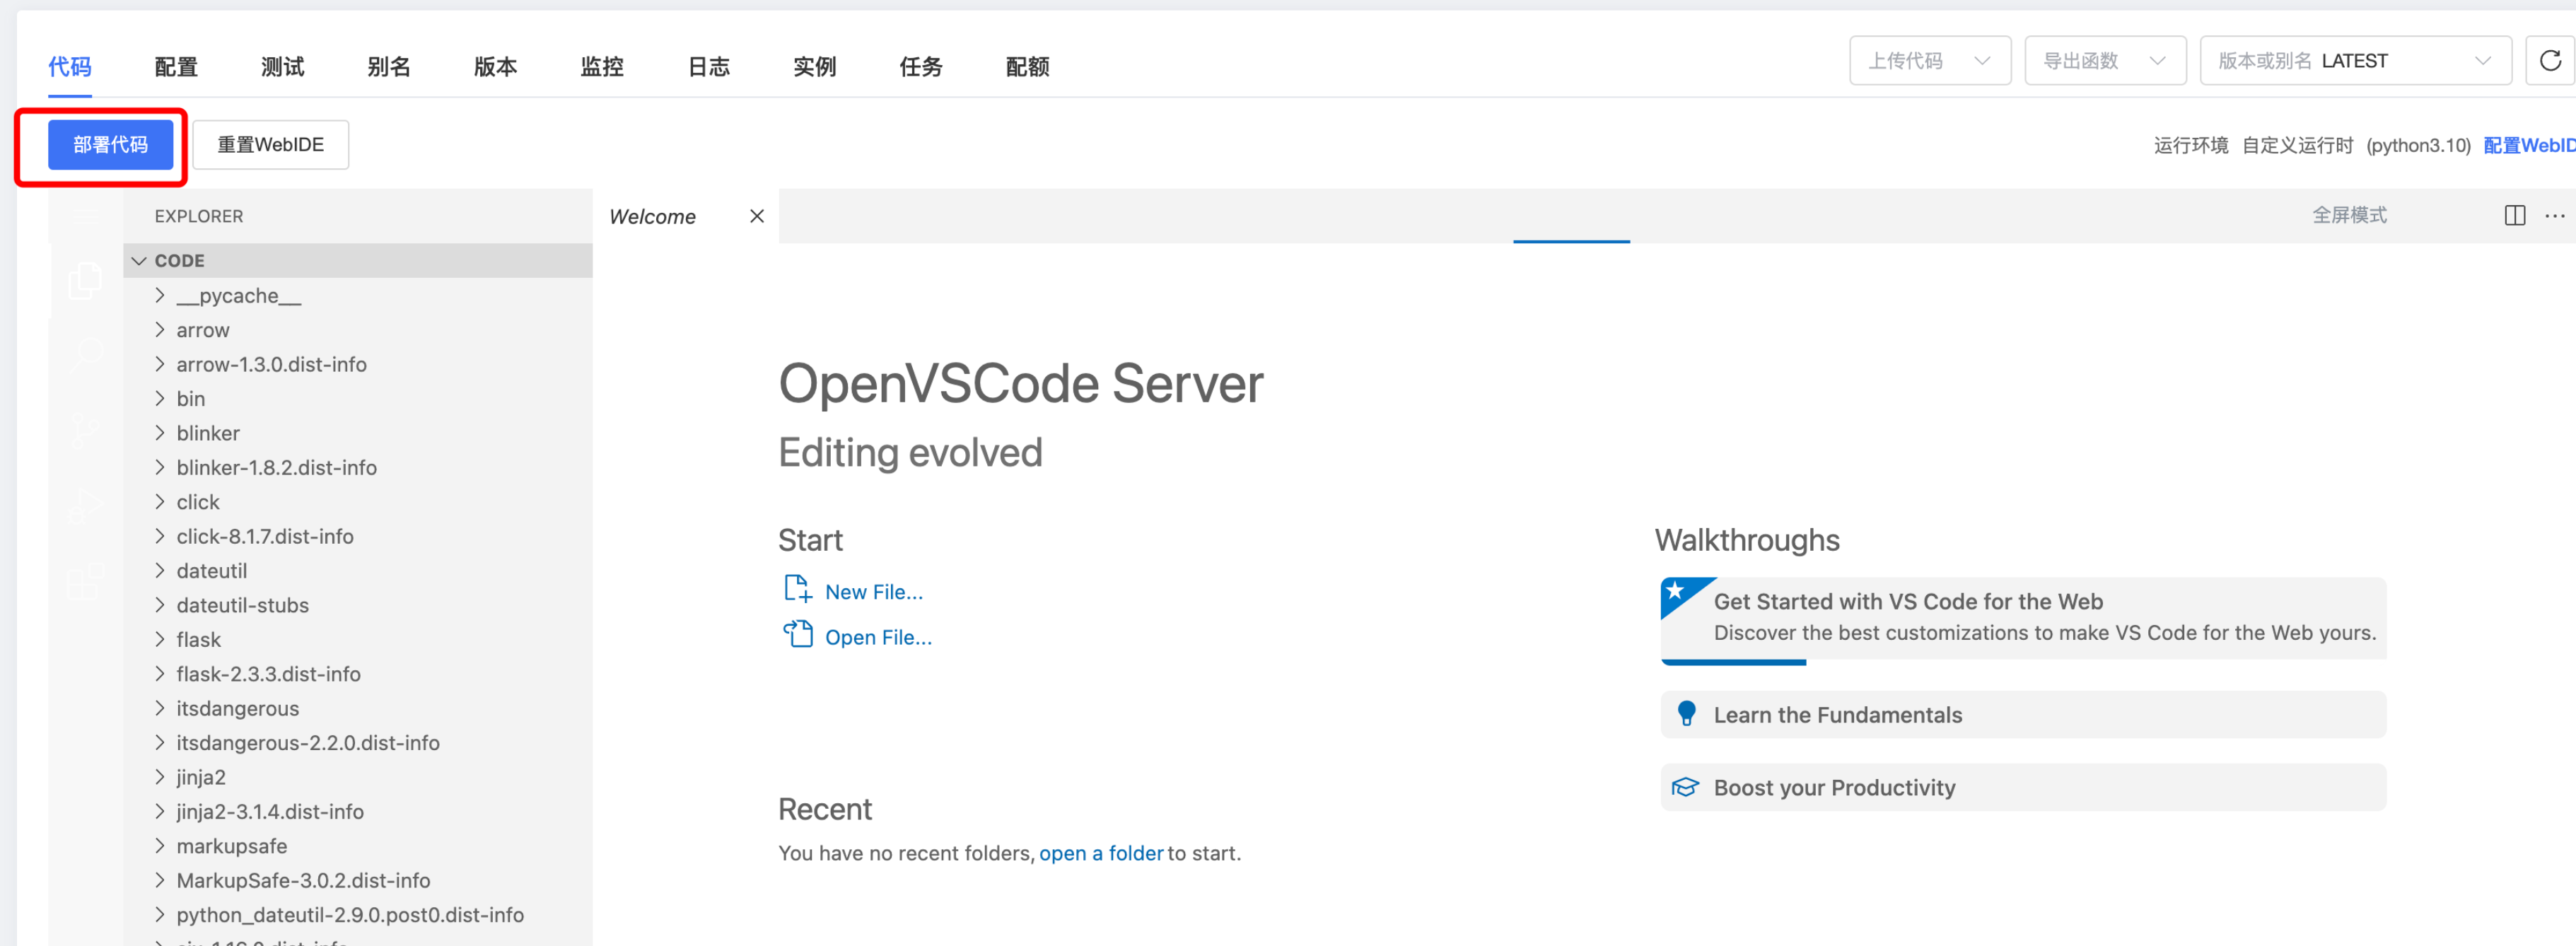Click the 重置WebIDE button
The width and height of the screenshot is (2576, 946).
[270, 145]
